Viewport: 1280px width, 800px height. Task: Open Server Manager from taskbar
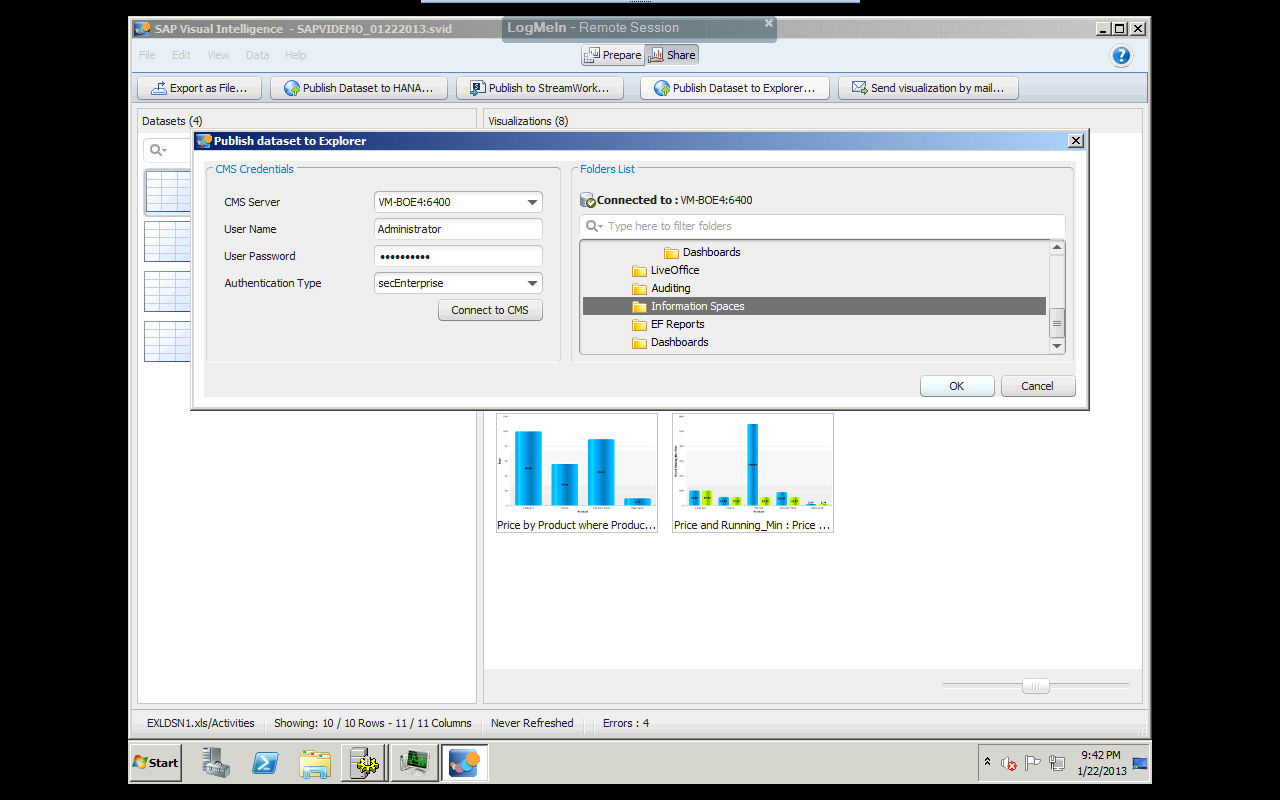215,763
